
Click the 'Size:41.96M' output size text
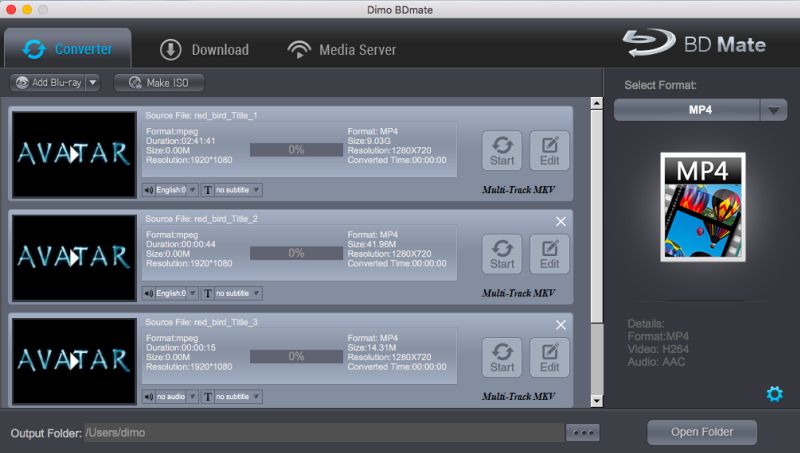371,244
